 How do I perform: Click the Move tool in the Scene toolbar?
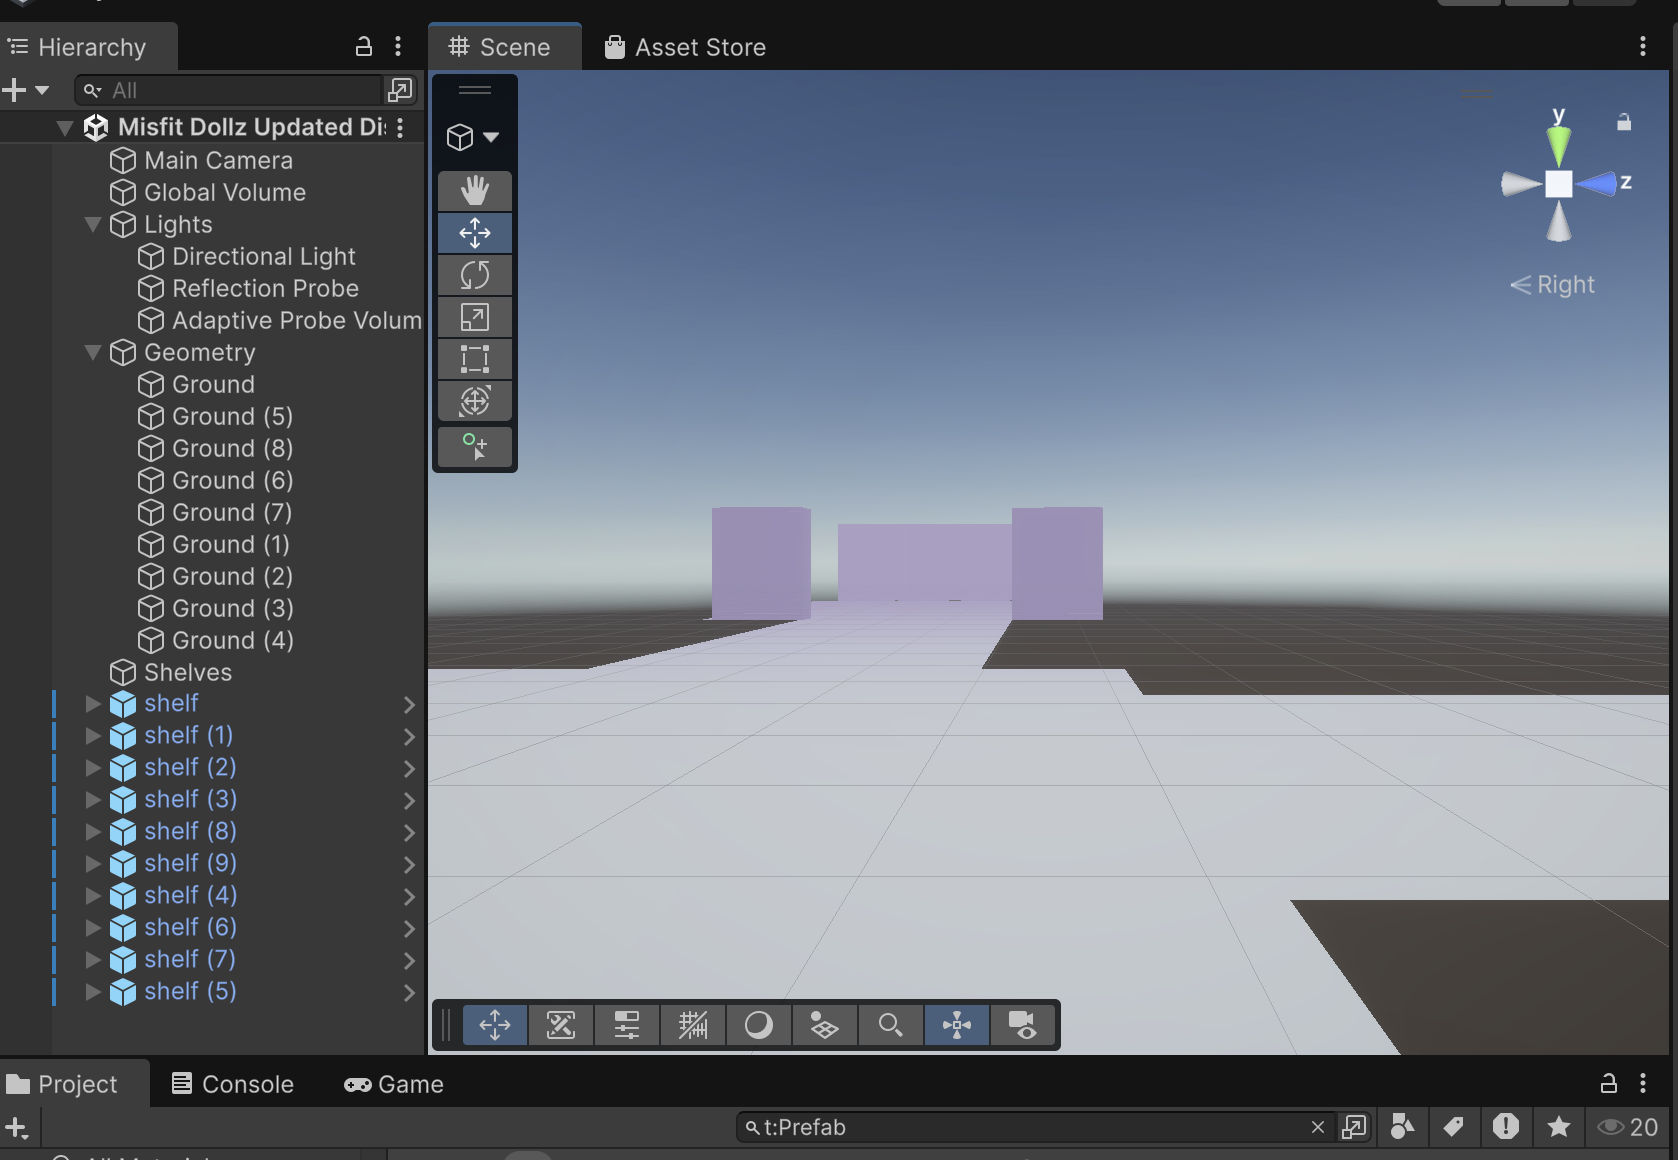tap(474, 233)
